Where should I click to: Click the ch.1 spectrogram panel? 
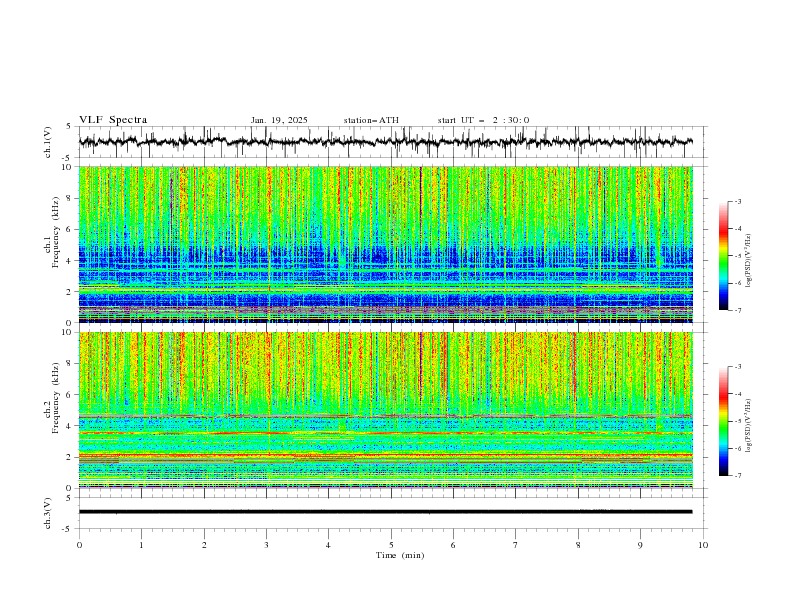(x=385, y=244)
